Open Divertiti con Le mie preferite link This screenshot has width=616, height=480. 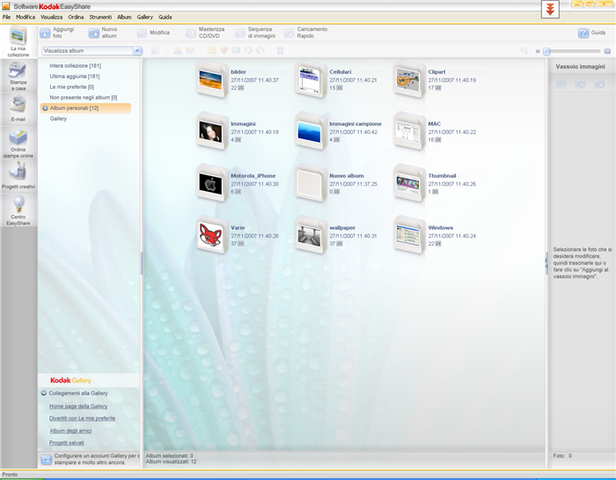click(82, 418)
